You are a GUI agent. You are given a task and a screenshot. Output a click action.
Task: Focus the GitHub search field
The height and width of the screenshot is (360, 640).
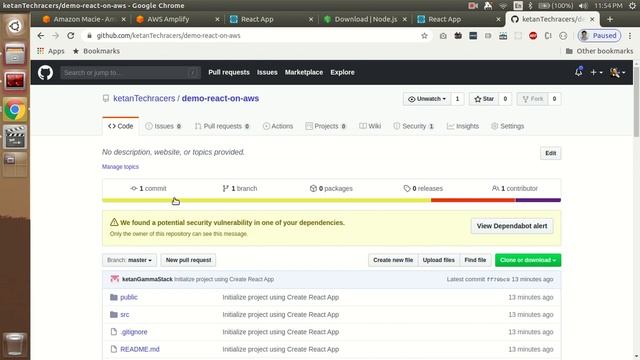[x=131, y=73]
